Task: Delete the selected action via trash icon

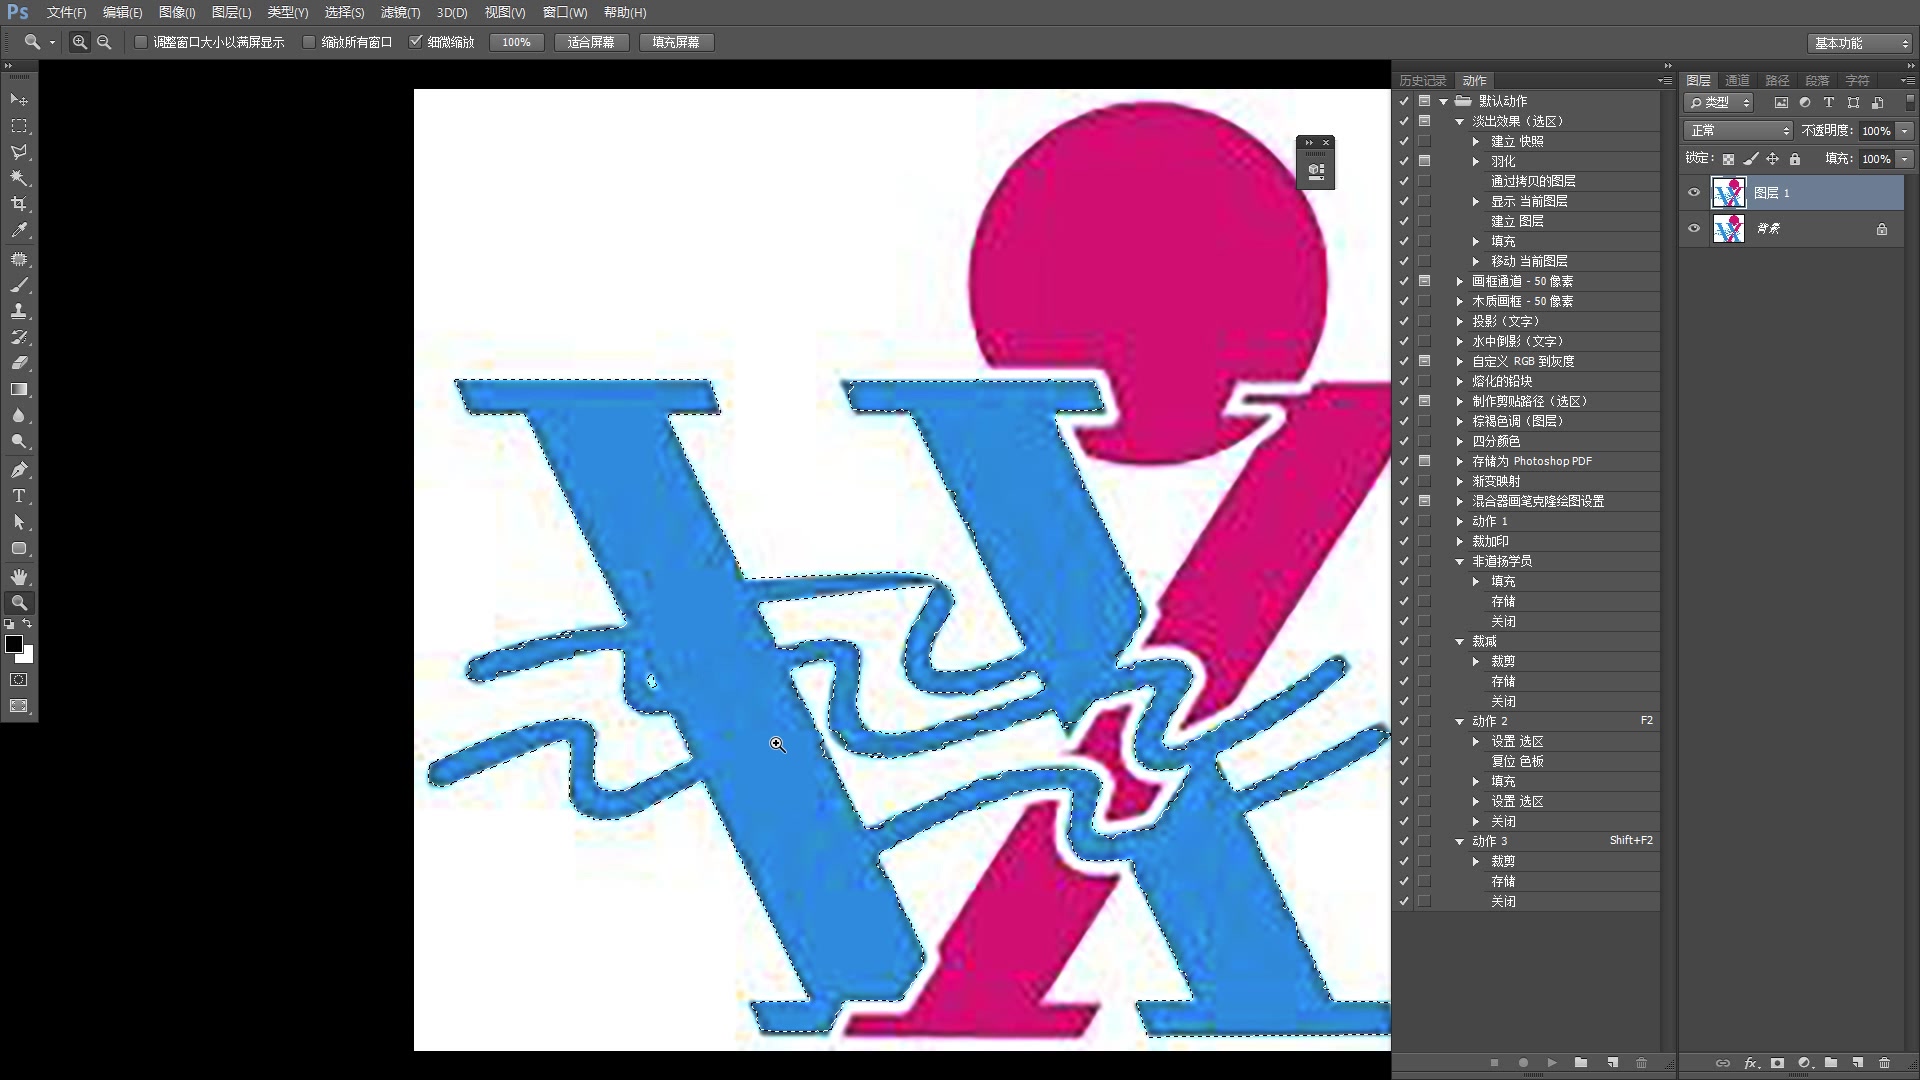Action: click(1641, 1063)
